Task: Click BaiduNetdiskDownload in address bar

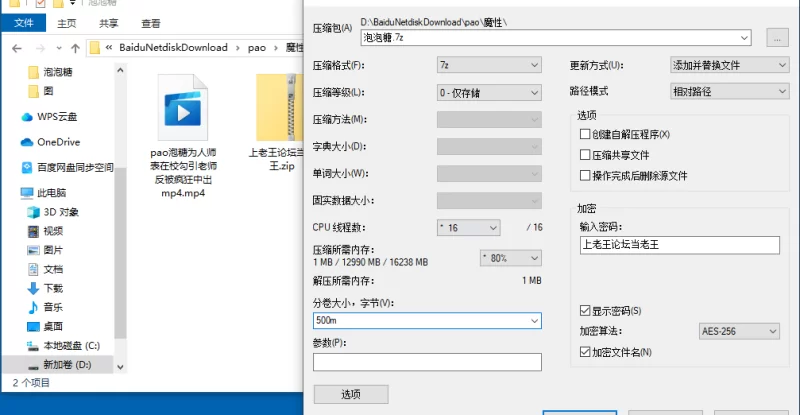Action: click(x=173, y=47)
